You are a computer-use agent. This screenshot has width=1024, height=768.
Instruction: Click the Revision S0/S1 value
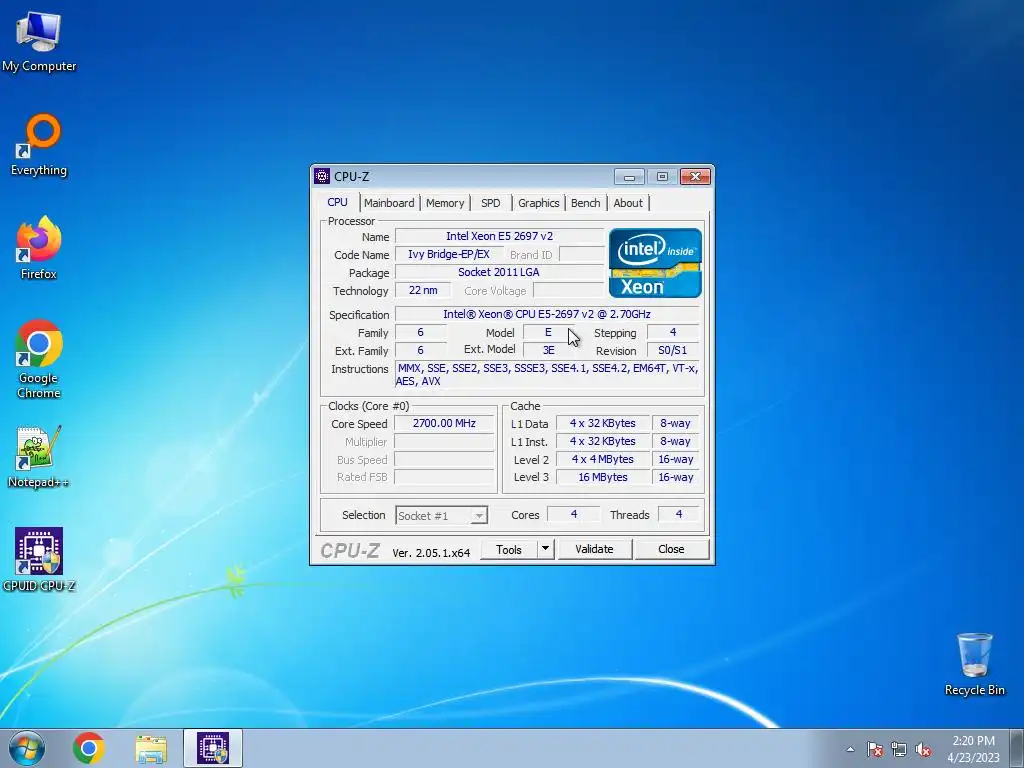[x=673, y=351]
